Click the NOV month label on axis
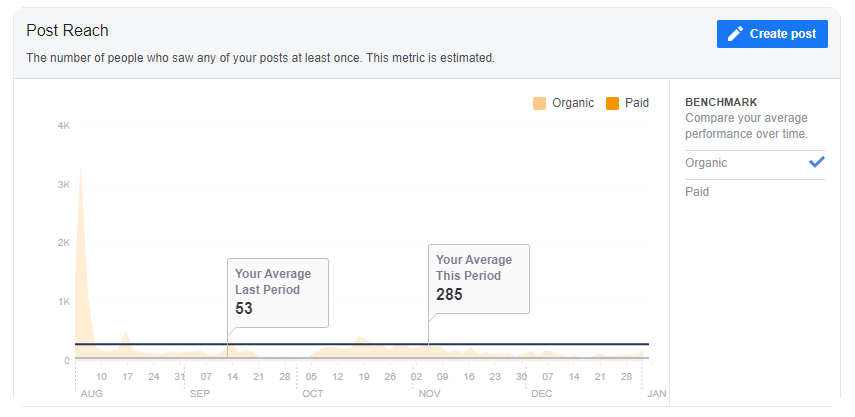Screen dimensions: 855x417 pos(430,394)
